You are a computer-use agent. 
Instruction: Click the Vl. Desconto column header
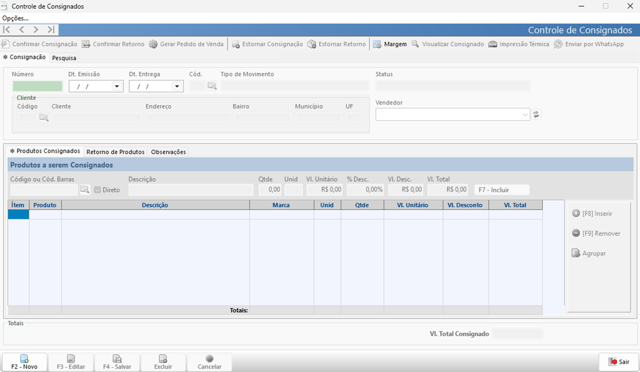(x=465, y=205)
